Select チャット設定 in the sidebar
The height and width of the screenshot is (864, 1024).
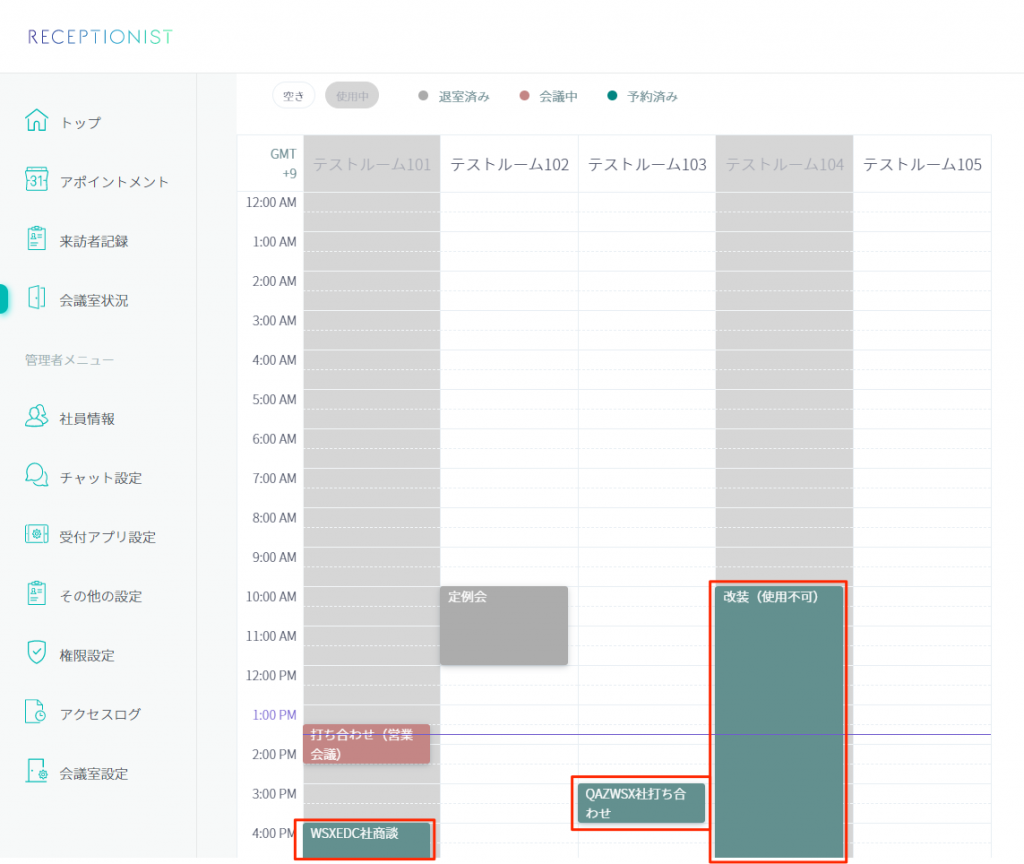101,478
